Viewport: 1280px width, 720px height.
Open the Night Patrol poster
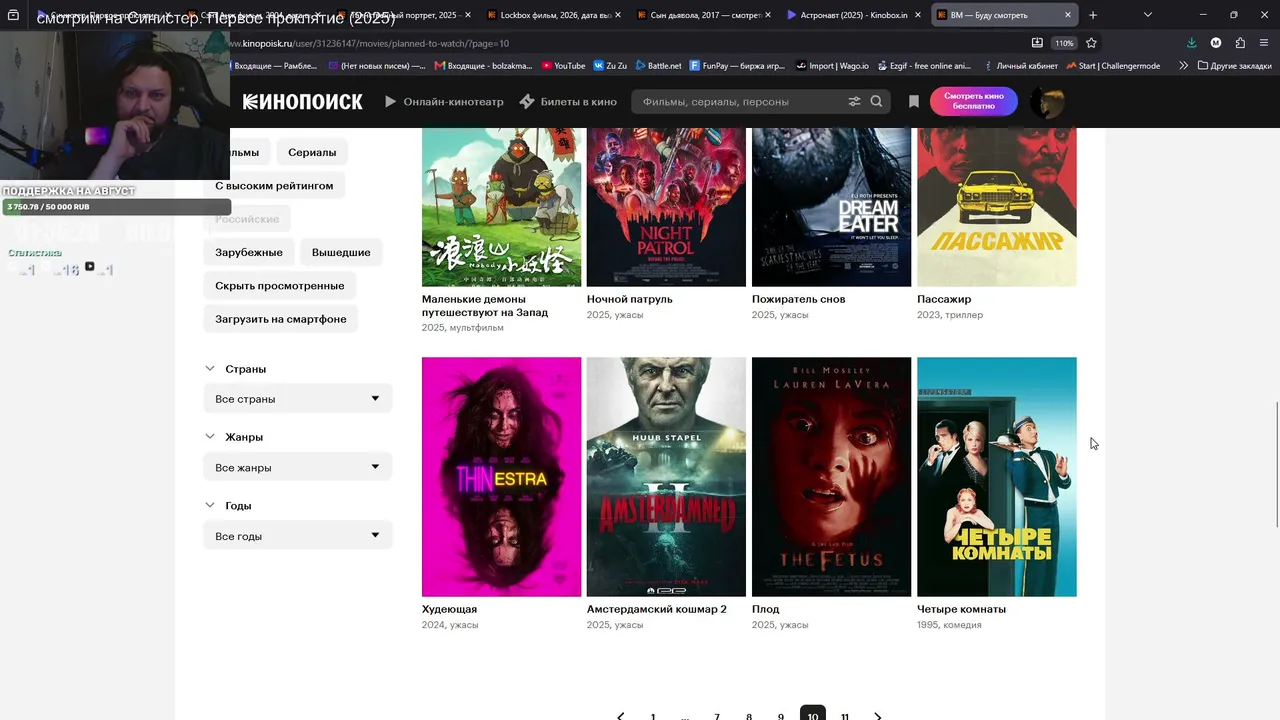coord(666,207)
